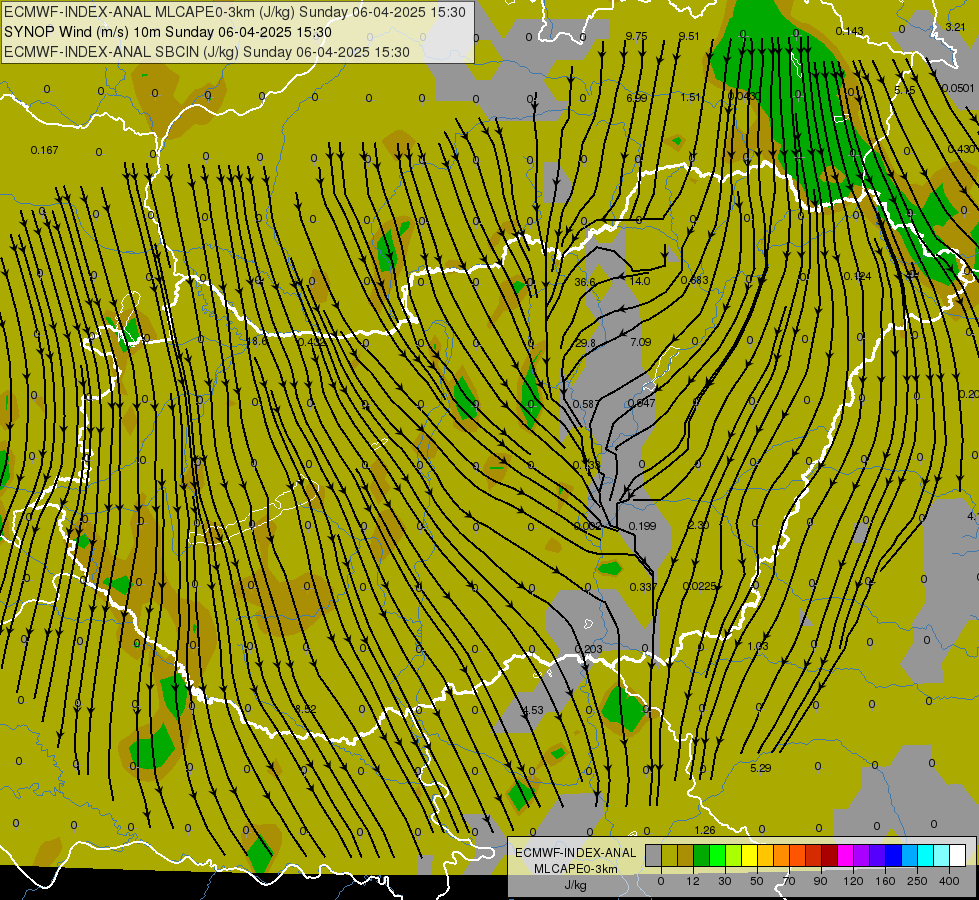Image resolution: width=979 pixels, height=900 pixels.
Task: Click the legend tick value 160
Action: click(x=885, y=881)
